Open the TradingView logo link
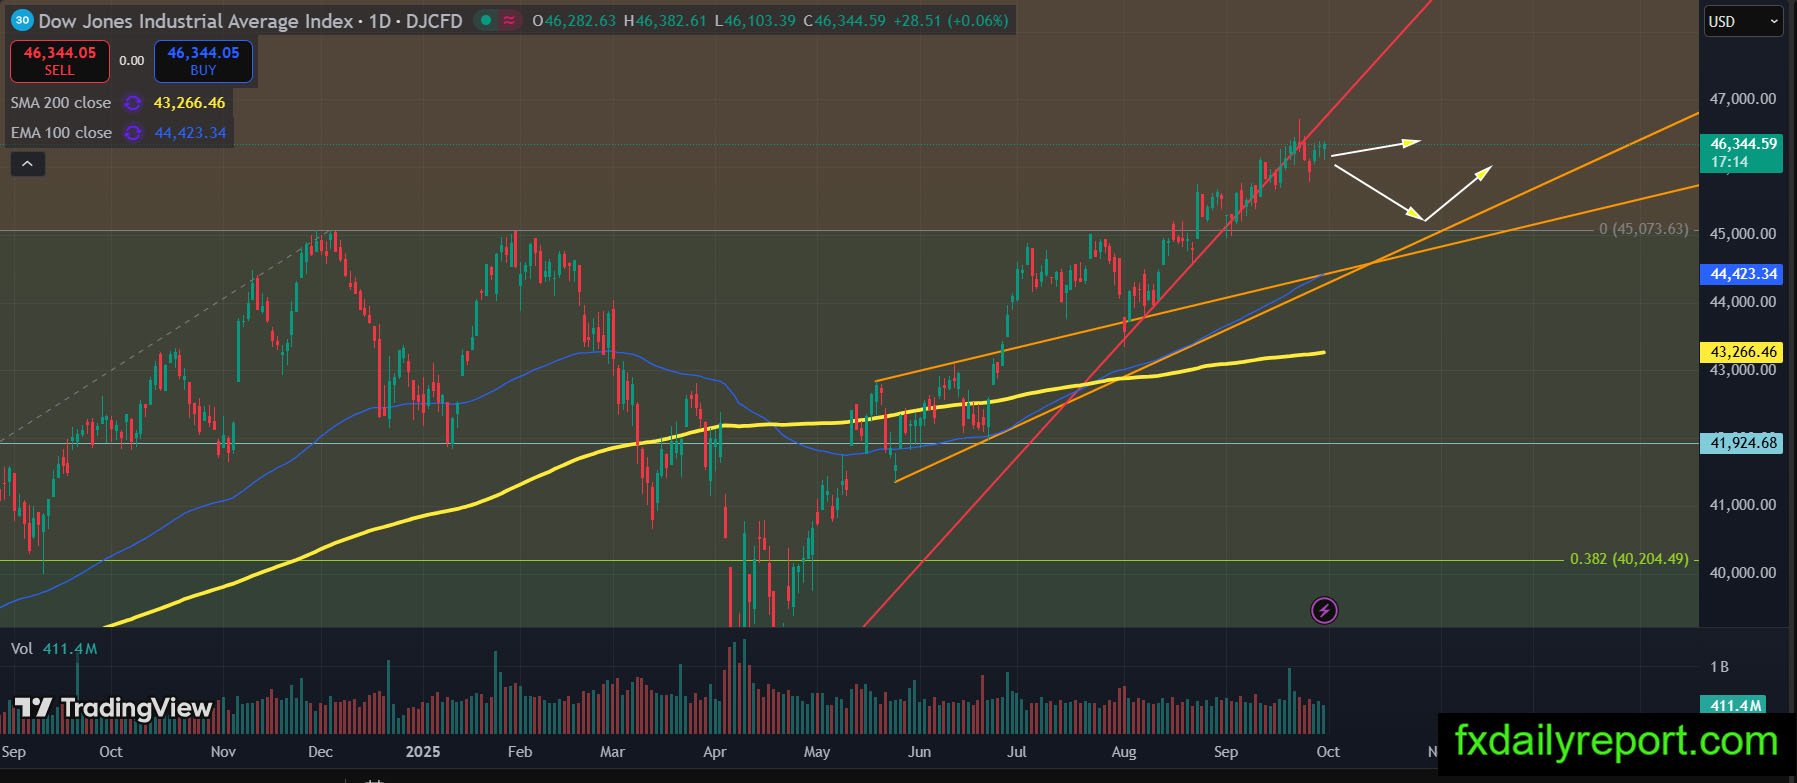 pos(113,708)
